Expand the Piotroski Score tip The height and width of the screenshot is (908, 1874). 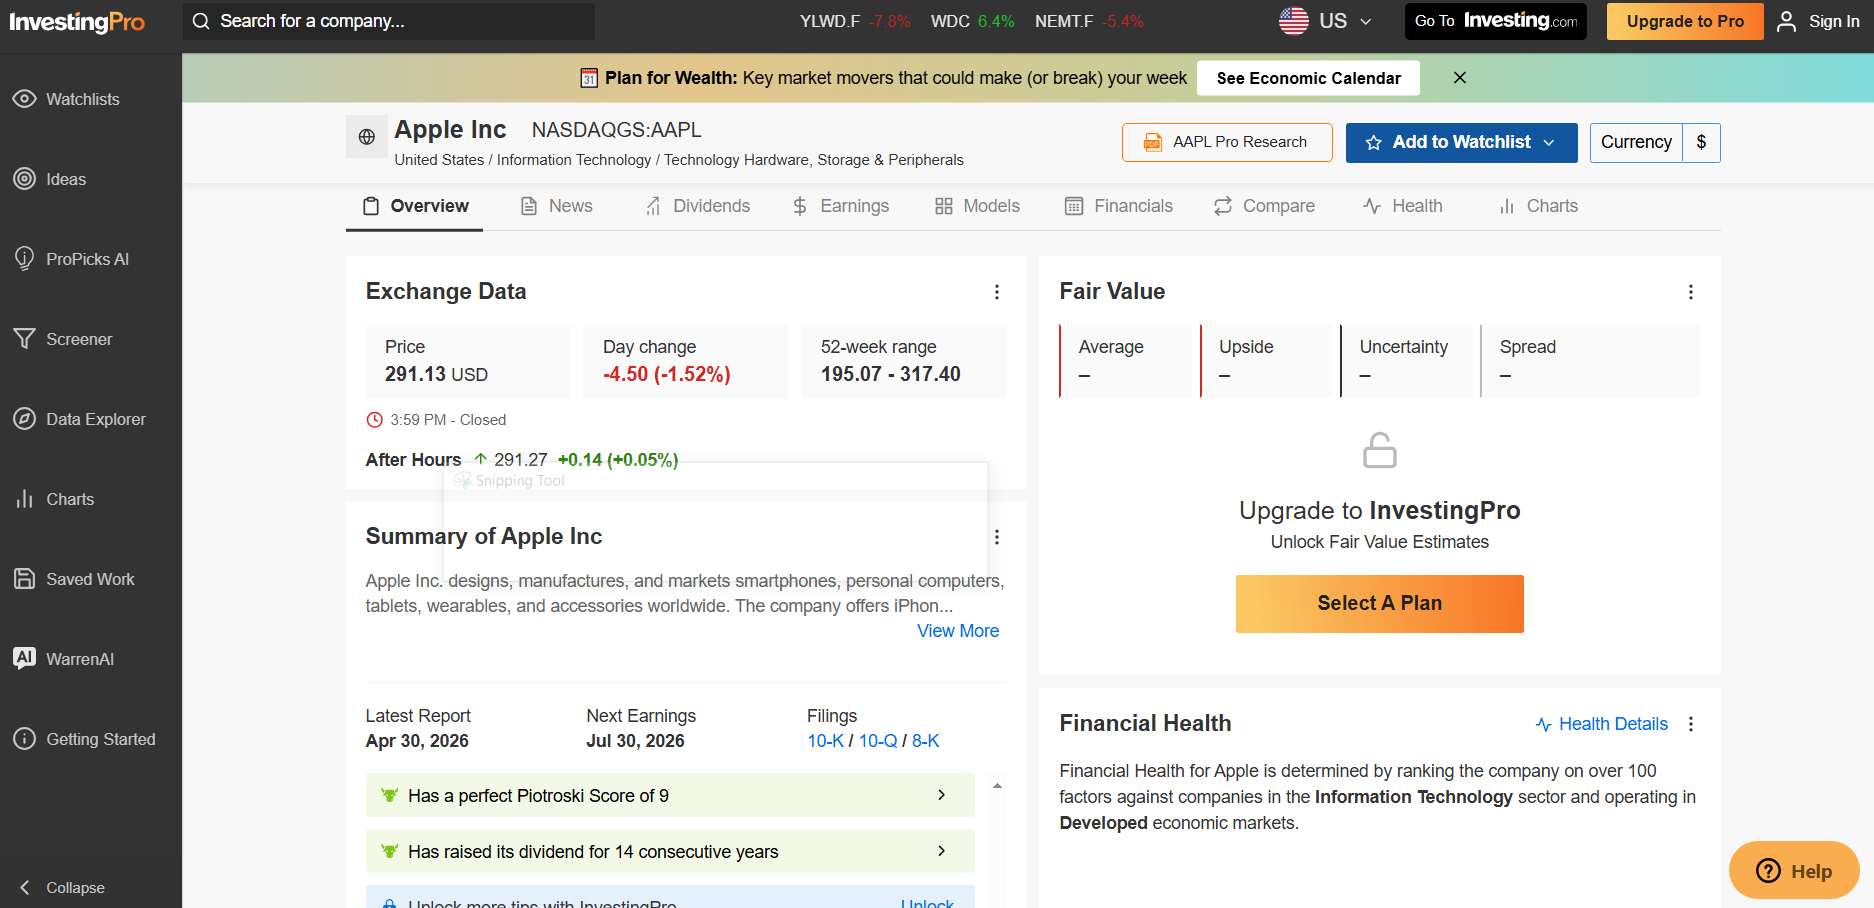pos(670,795)
